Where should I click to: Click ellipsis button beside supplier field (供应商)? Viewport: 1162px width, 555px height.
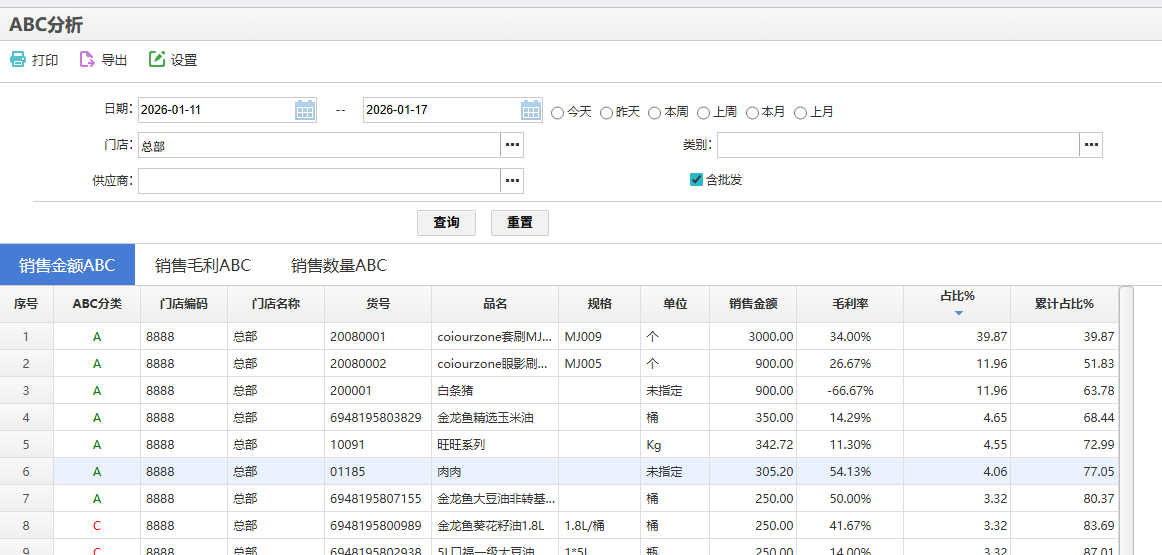pos(512,181)
